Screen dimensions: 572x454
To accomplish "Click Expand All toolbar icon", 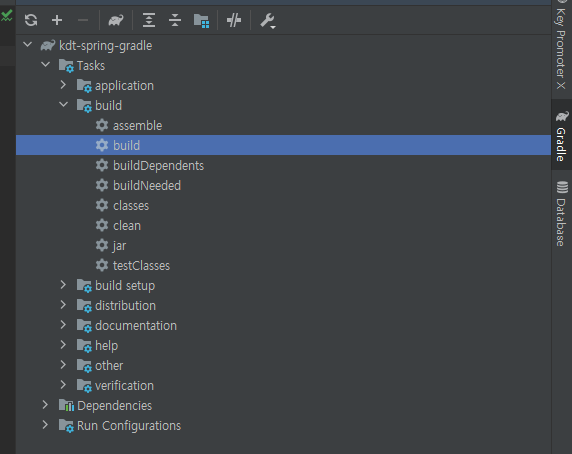I will click(x=149, y=20).
